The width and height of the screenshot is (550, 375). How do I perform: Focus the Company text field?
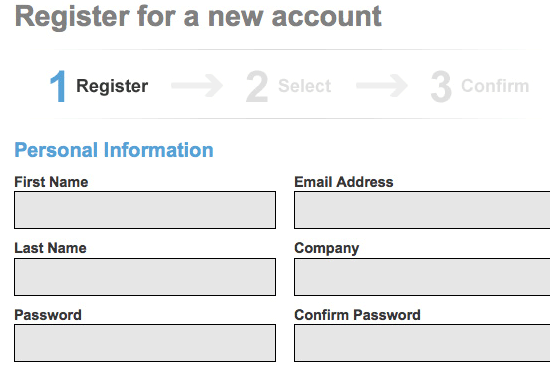tap(422, 277)
